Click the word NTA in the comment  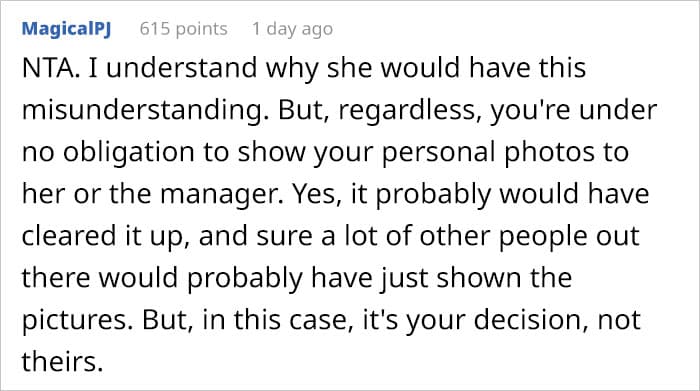tap(47, 68)
